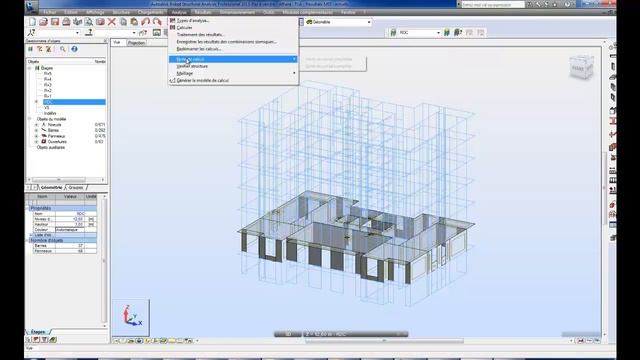Image resolution: width=640 pixels, height=360 pixels.
Task: Switch to the Géométrie tab
Action: 51,188
